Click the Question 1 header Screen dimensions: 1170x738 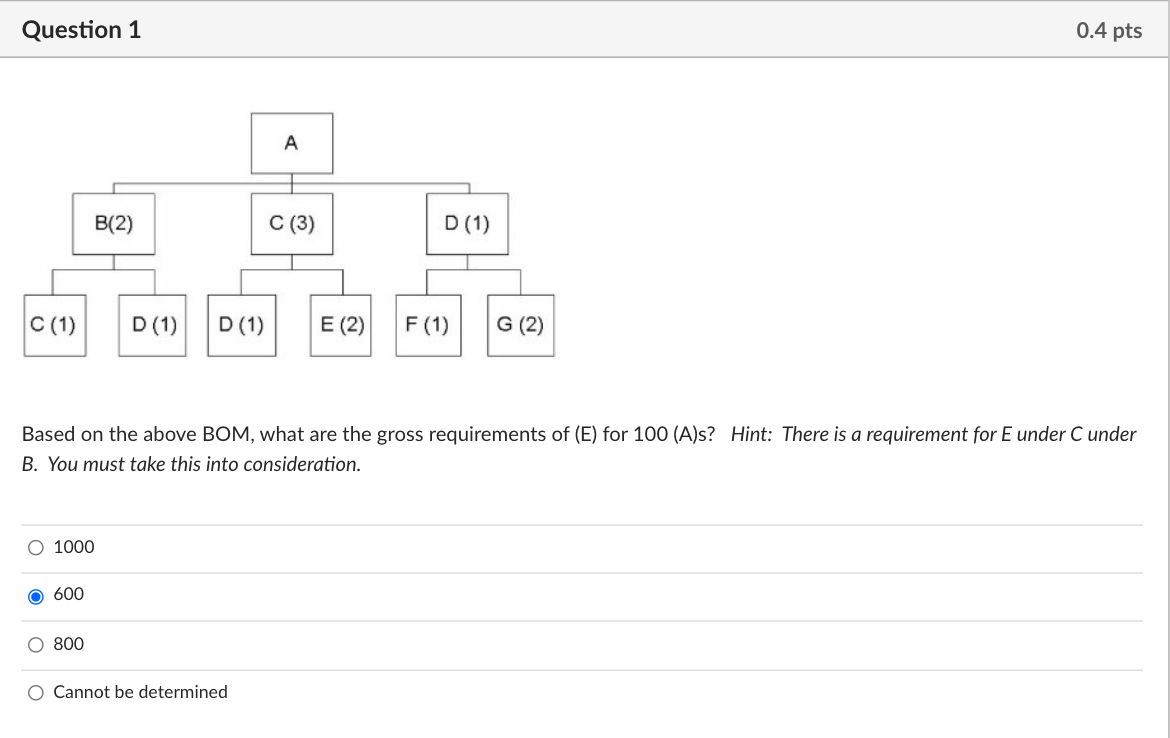(82, 29)
